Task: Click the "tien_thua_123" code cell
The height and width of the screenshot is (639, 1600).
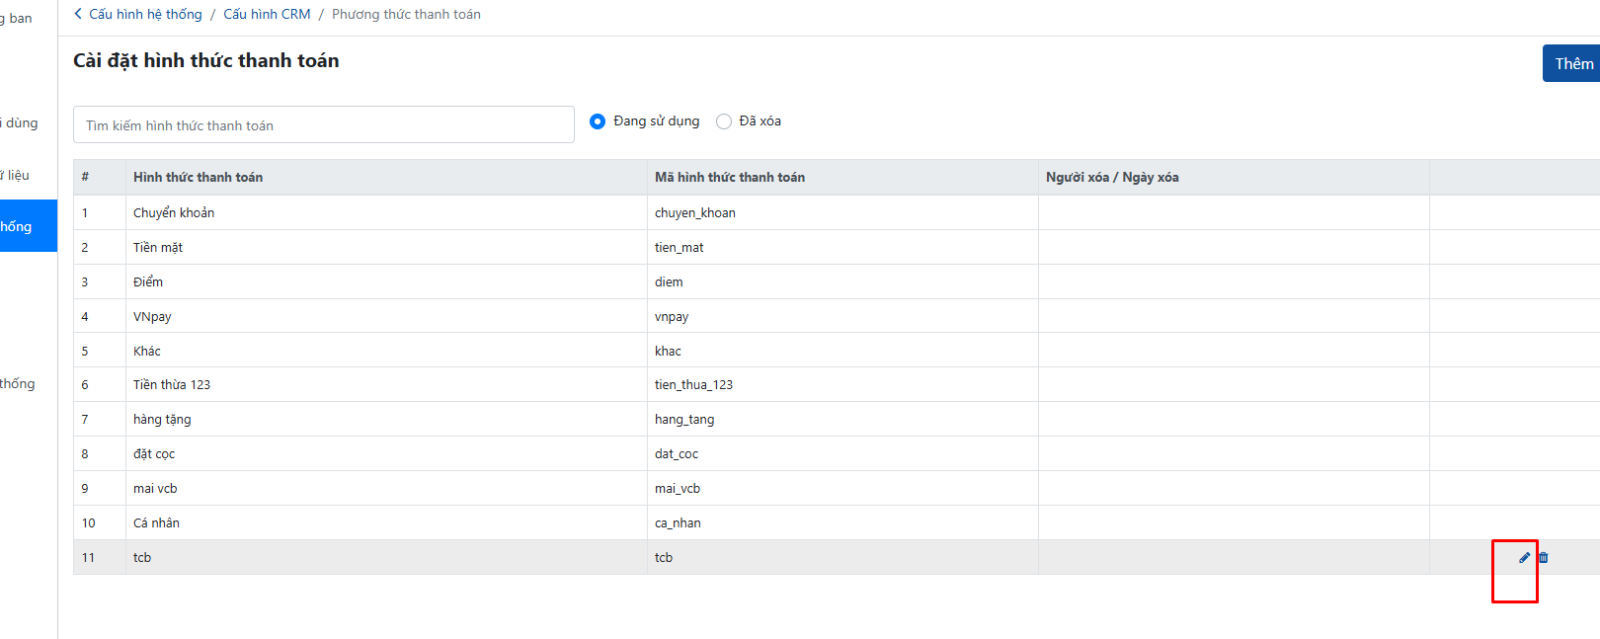Action: tap(693, 385)
